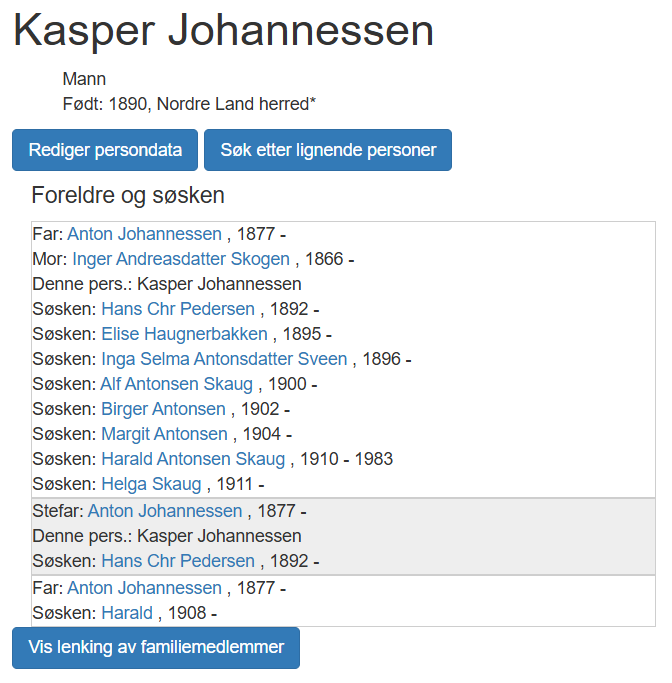Open sibling Harald born 1908 link
The image size is (672, 683).
(127, 613)
